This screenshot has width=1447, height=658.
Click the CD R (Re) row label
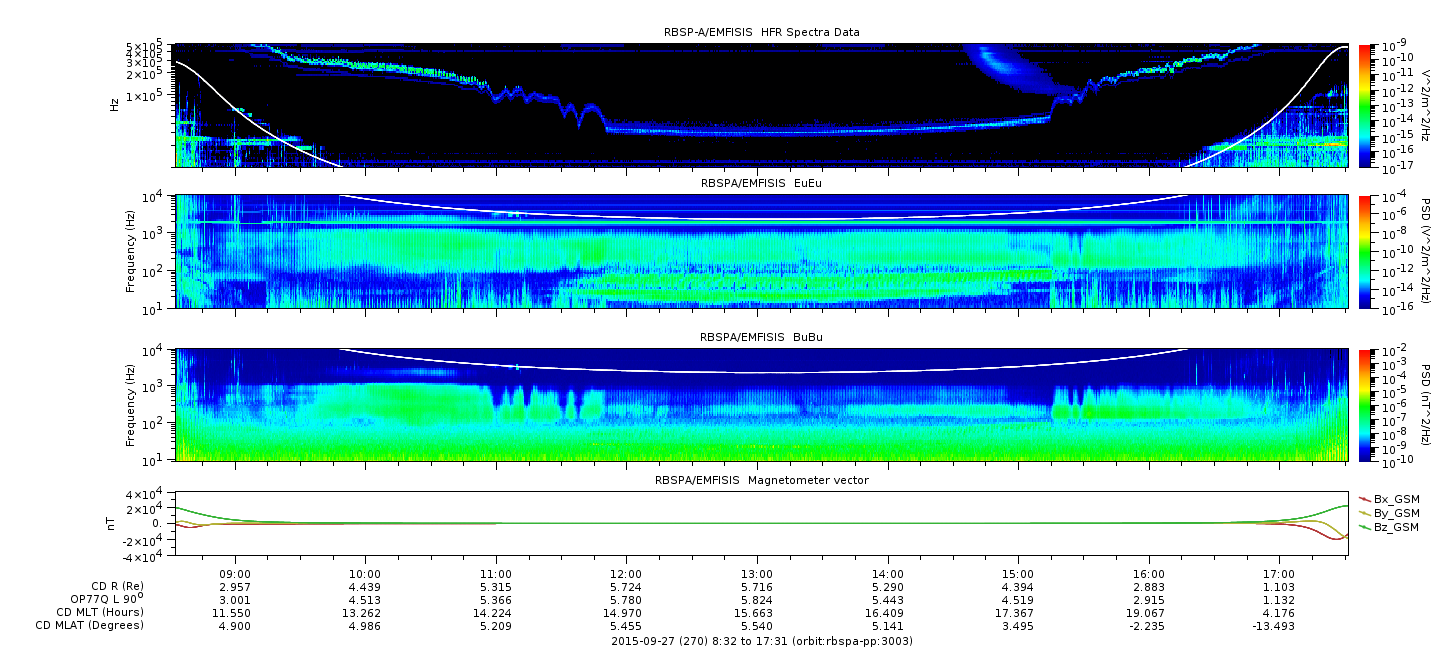pos(111,587)
